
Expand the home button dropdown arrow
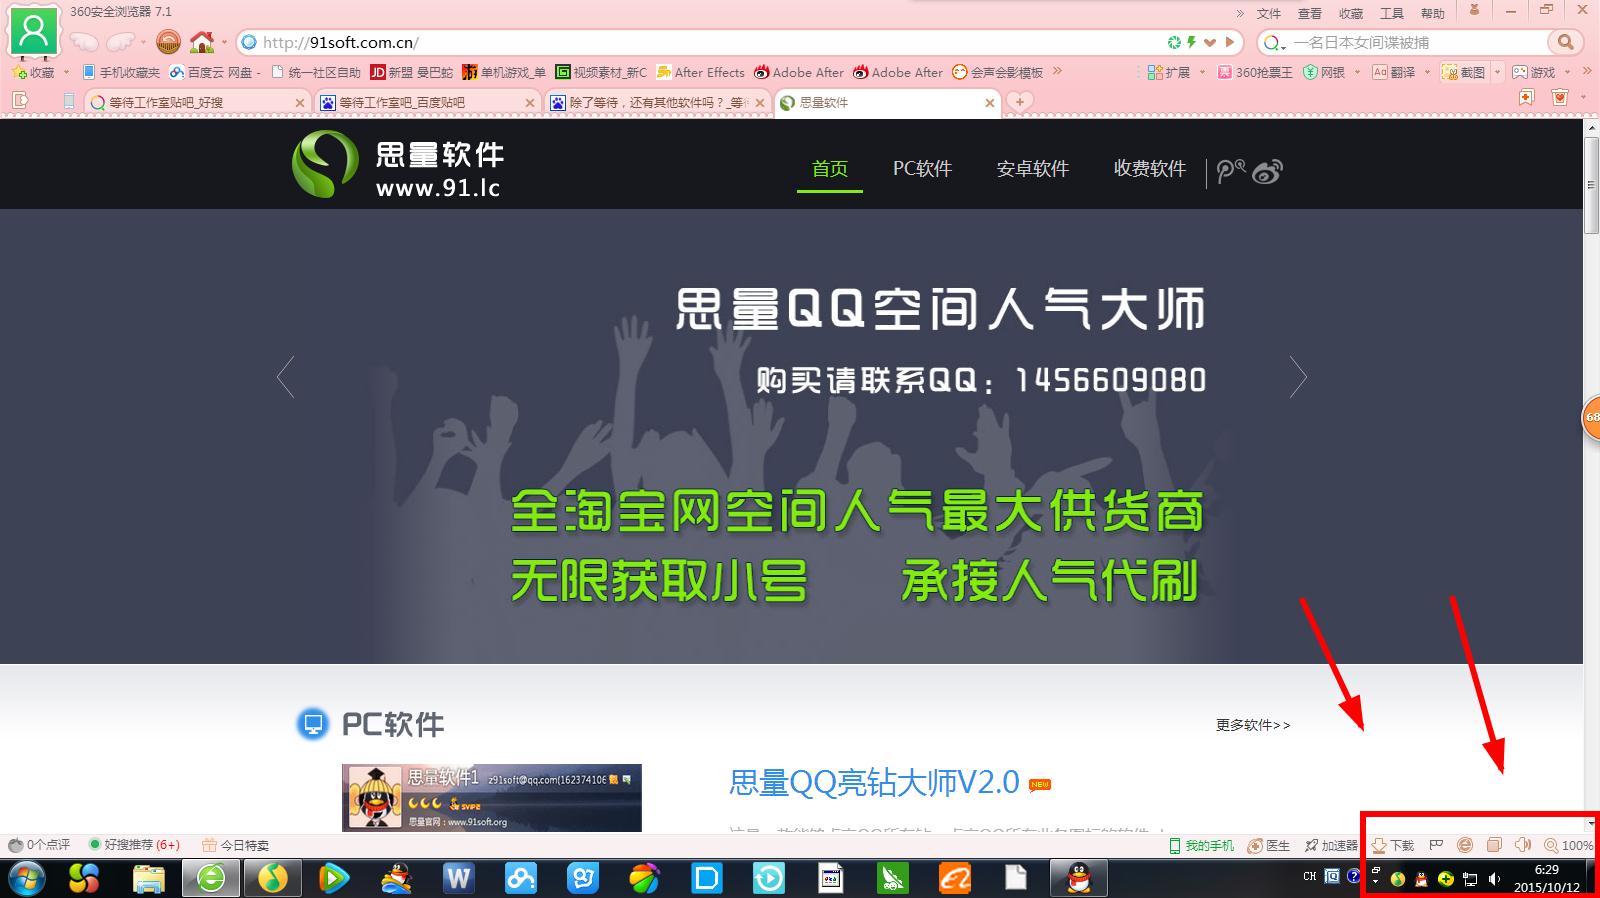point(224,43)
